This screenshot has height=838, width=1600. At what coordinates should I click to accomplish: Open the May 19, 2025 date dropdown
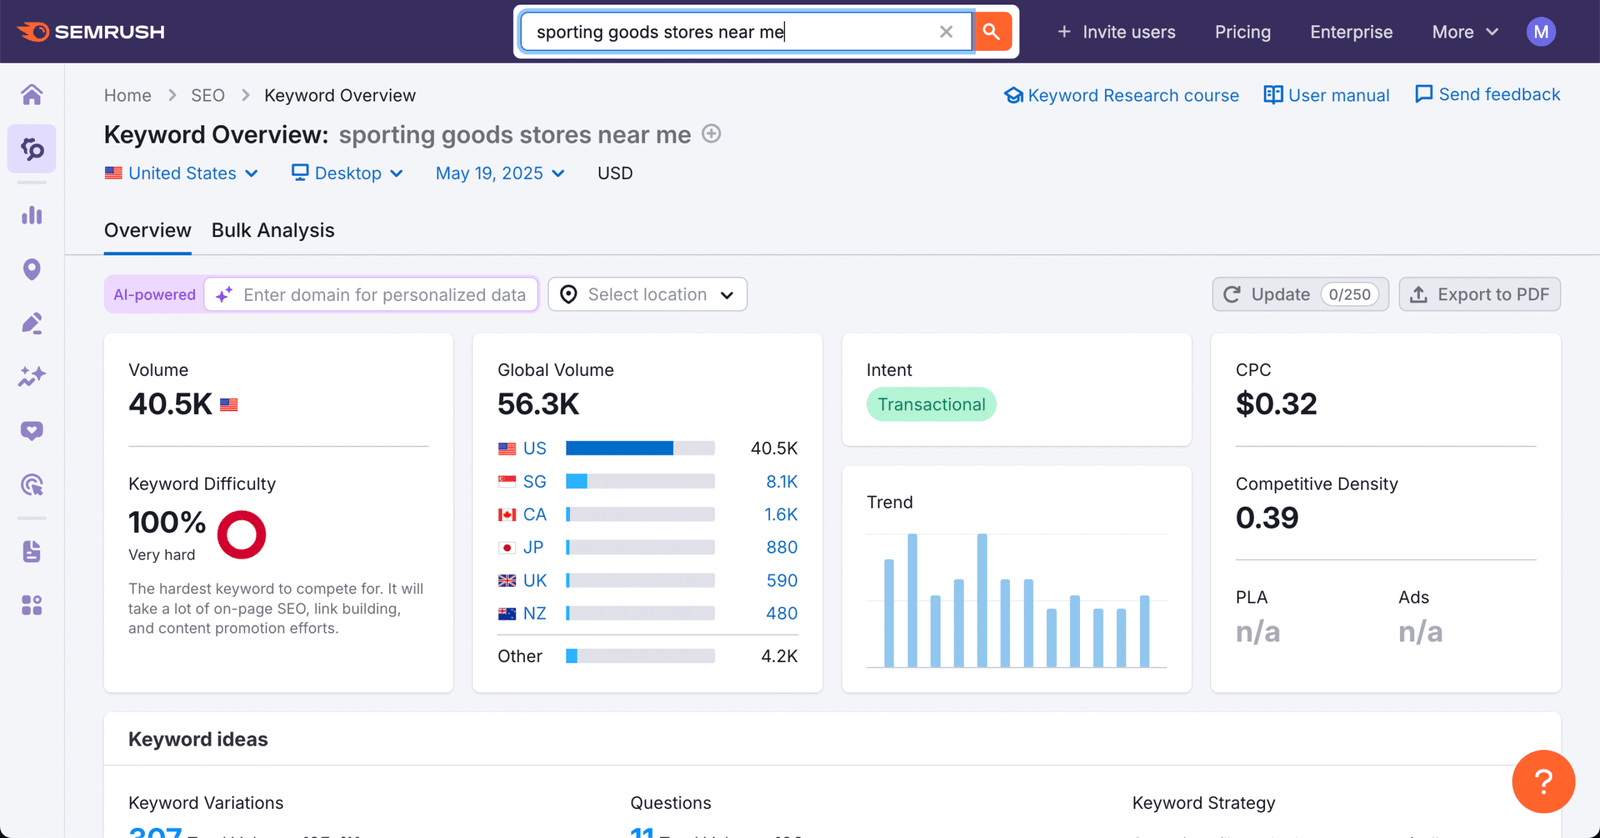coord(500,173)
